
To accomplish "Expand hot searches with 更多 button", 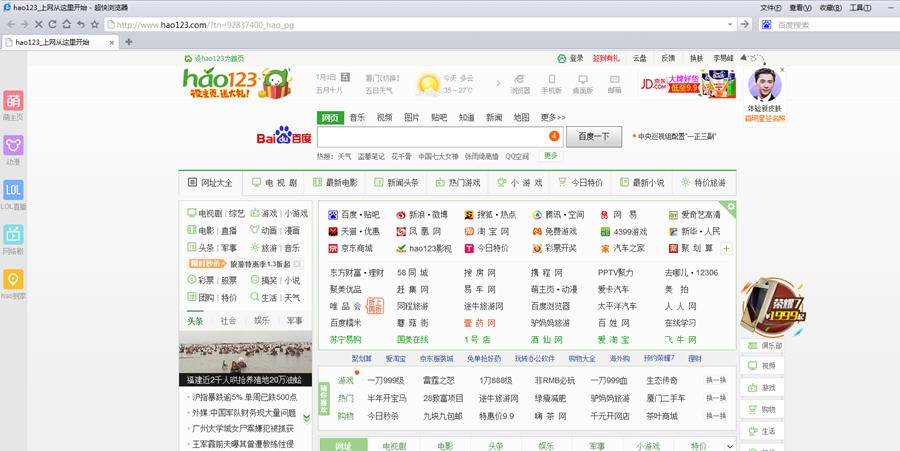I will click(551, 155).
